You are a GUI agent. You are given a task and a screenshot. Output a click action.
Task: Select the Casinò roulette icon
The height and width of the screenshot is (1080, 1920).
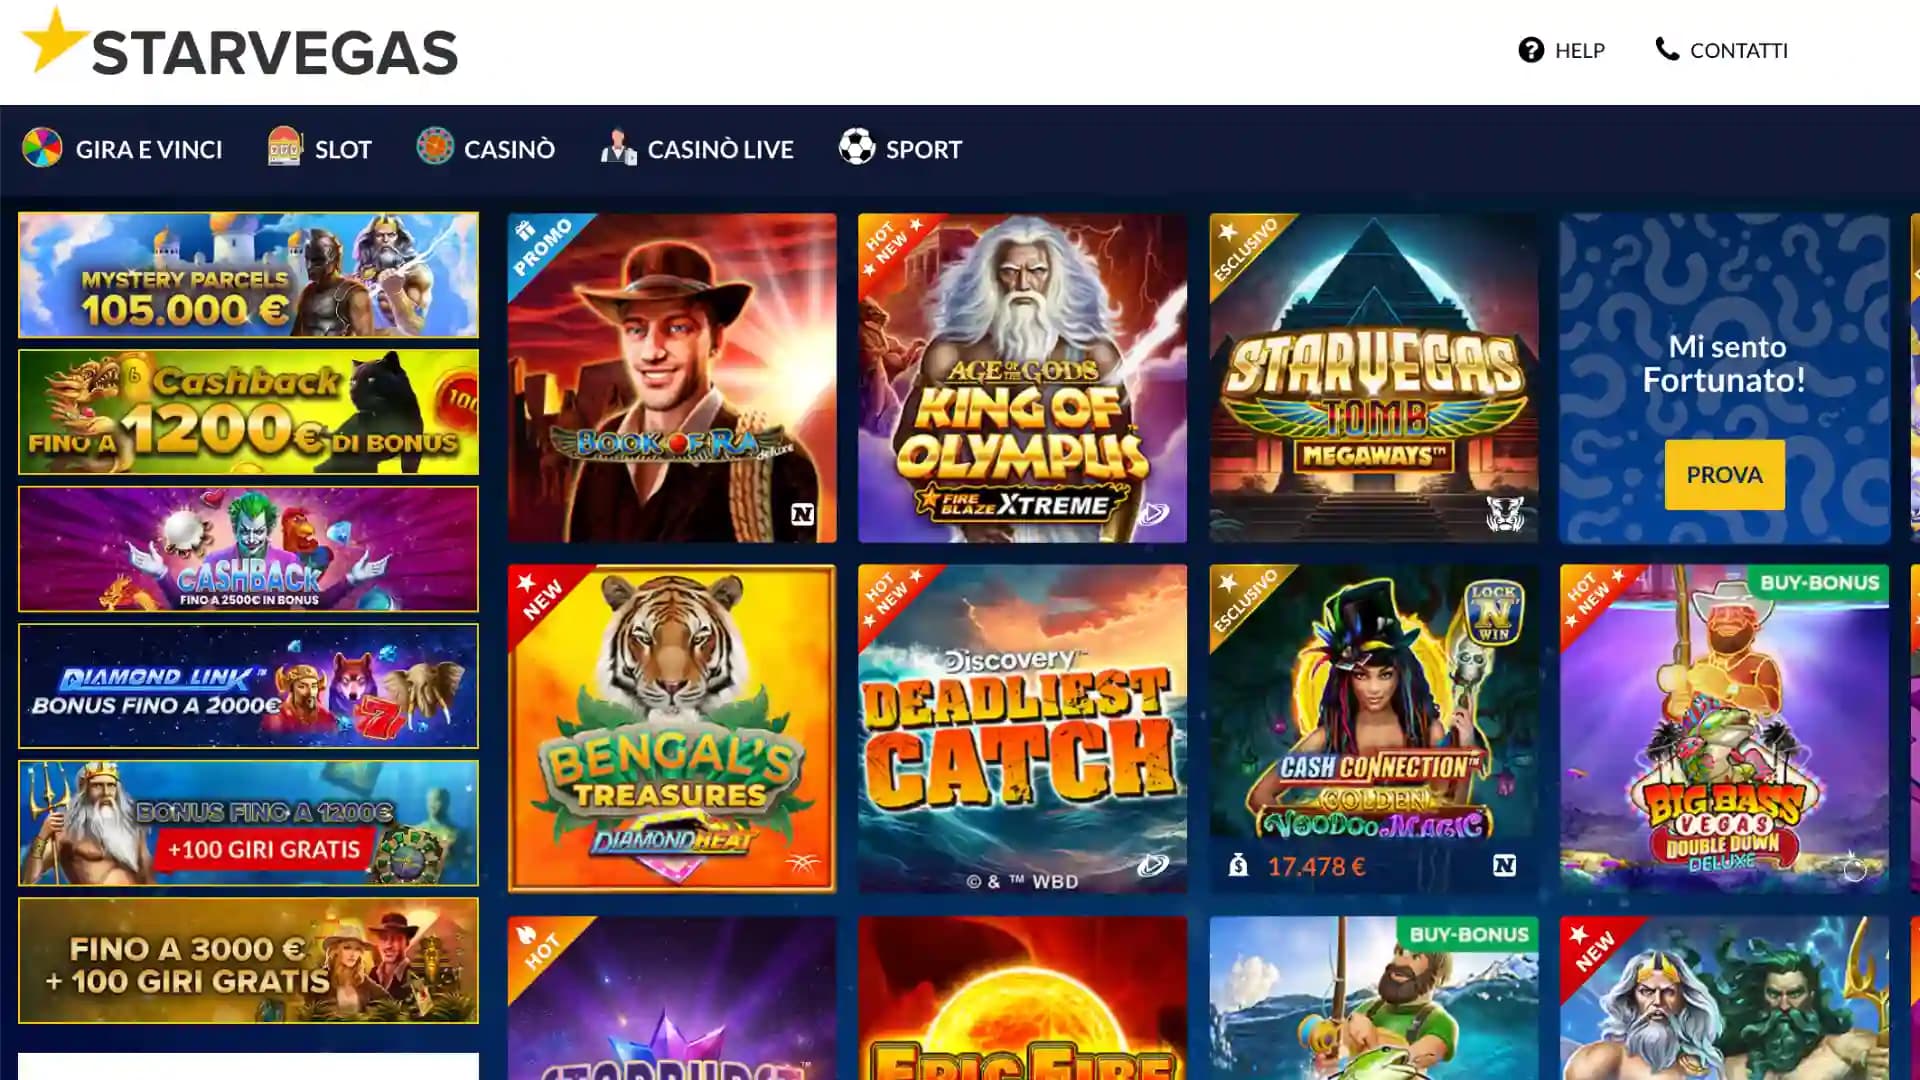[435, 146]
